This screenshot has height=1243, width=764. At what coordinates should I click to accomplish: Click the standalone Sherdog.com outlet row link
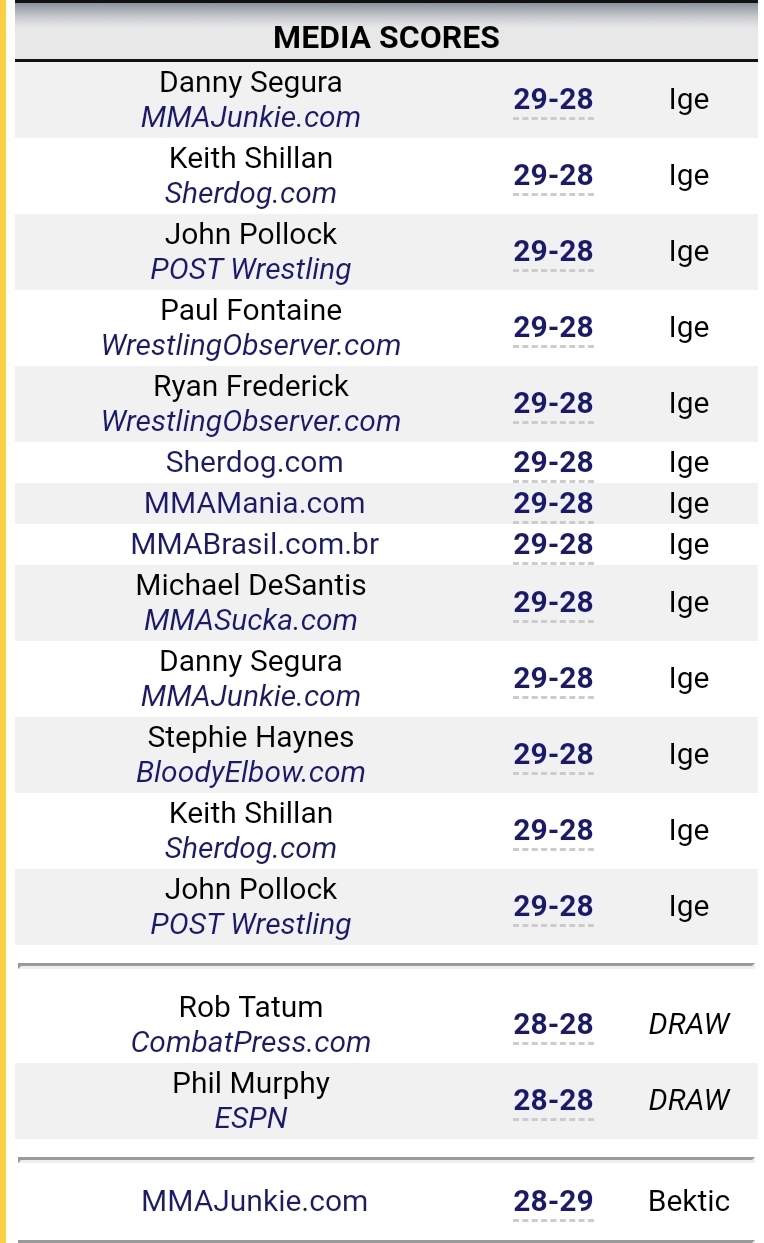click(x=254, y=462)
